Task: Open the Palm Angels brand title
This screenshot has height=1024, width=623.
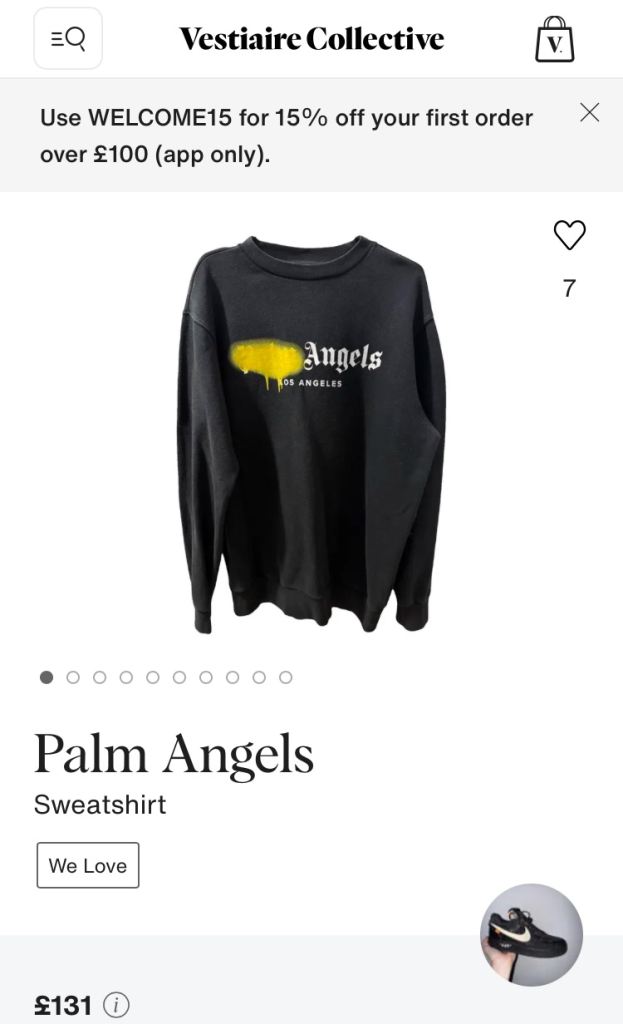Action: [x=174, y=754]
